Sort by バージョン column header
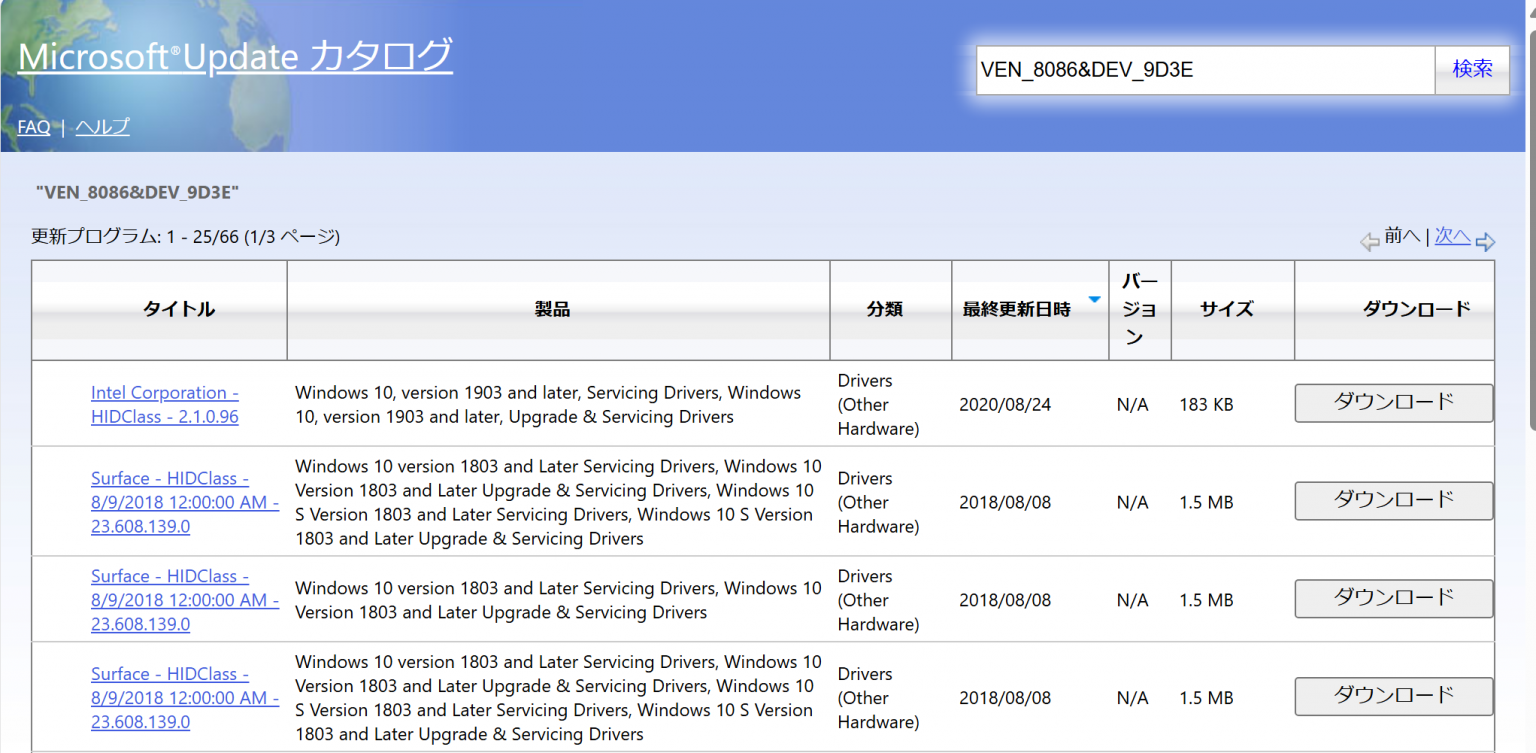The height and width of the screenshot is (753, 1536). point(1139,310)
